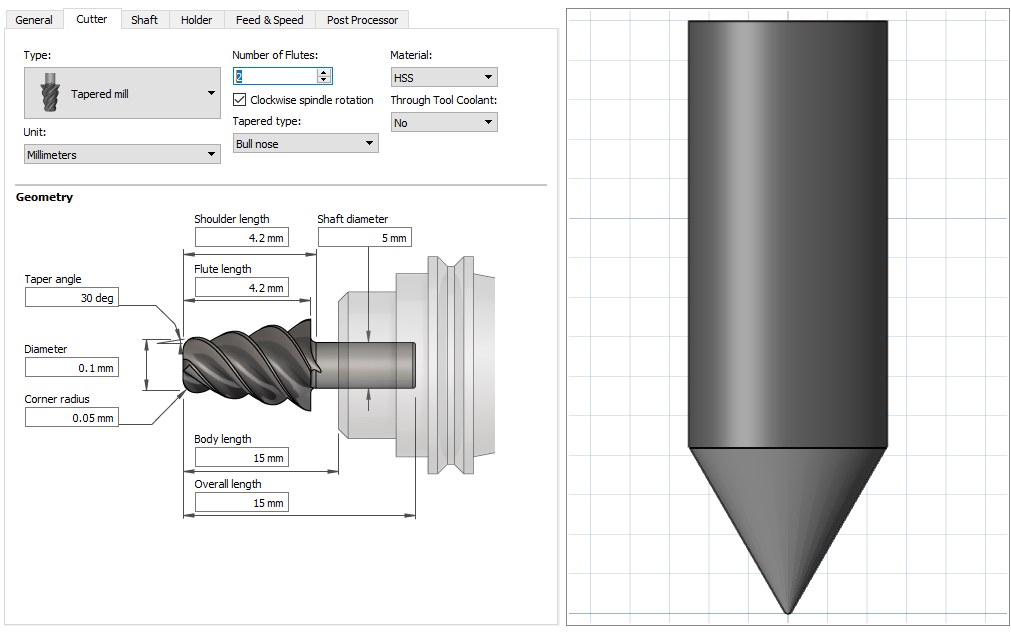Image resolution: width=1011 pixels, height=637 pixels.
Task: Select the Cutter tab
Action: (x=92, y=19)
